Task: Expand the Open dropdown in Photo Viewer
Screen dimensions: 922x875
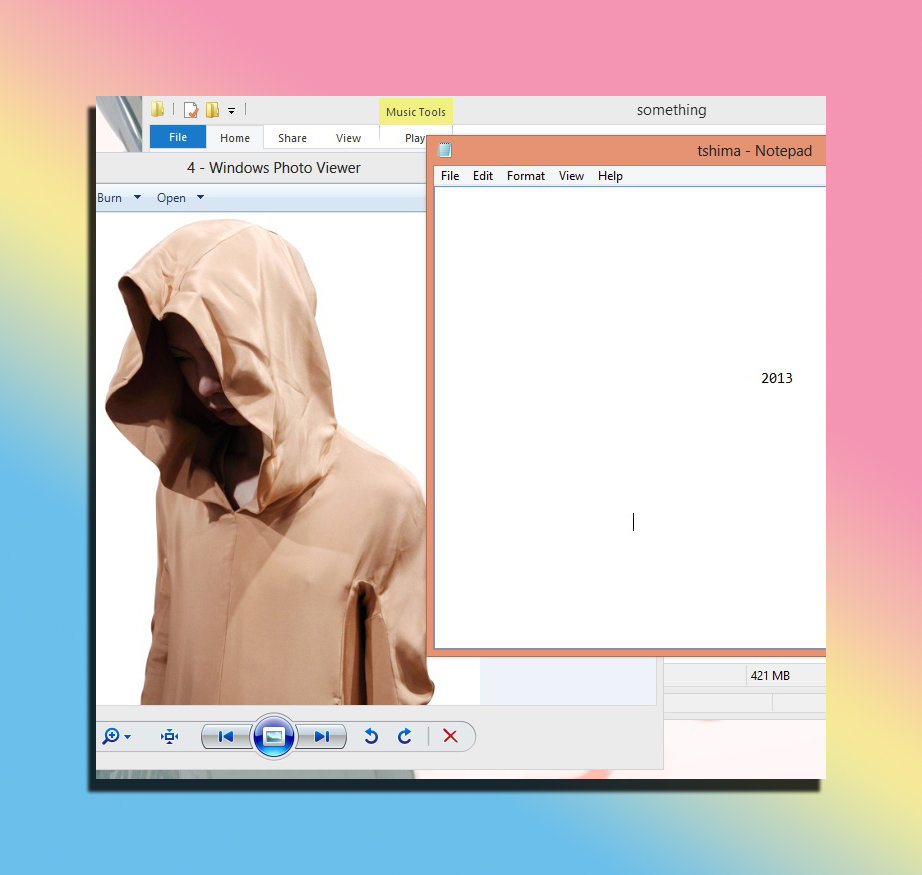Action: pyautogui.click(x=200, y=197)
